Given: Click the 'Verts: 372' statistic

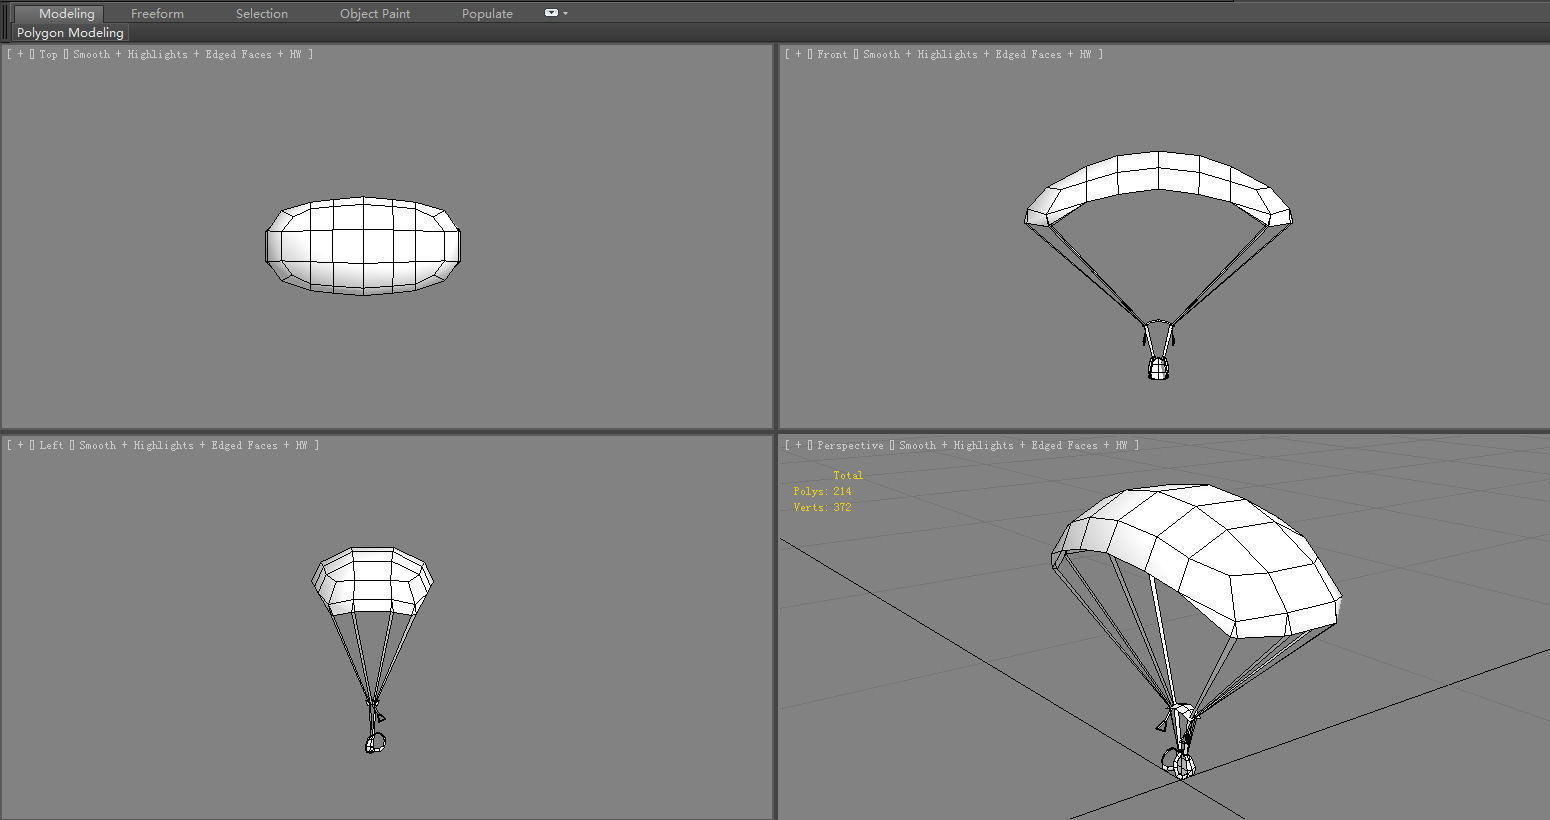Looking at the screenshot, I should coord(822,507).
